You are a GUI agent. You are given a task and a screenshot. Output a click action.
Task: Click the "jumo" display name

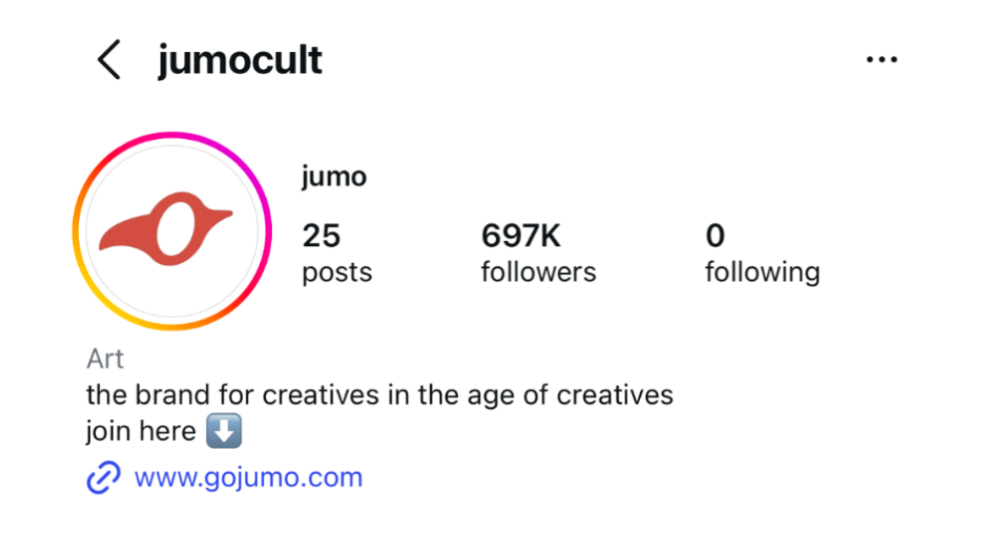(334, 178)
